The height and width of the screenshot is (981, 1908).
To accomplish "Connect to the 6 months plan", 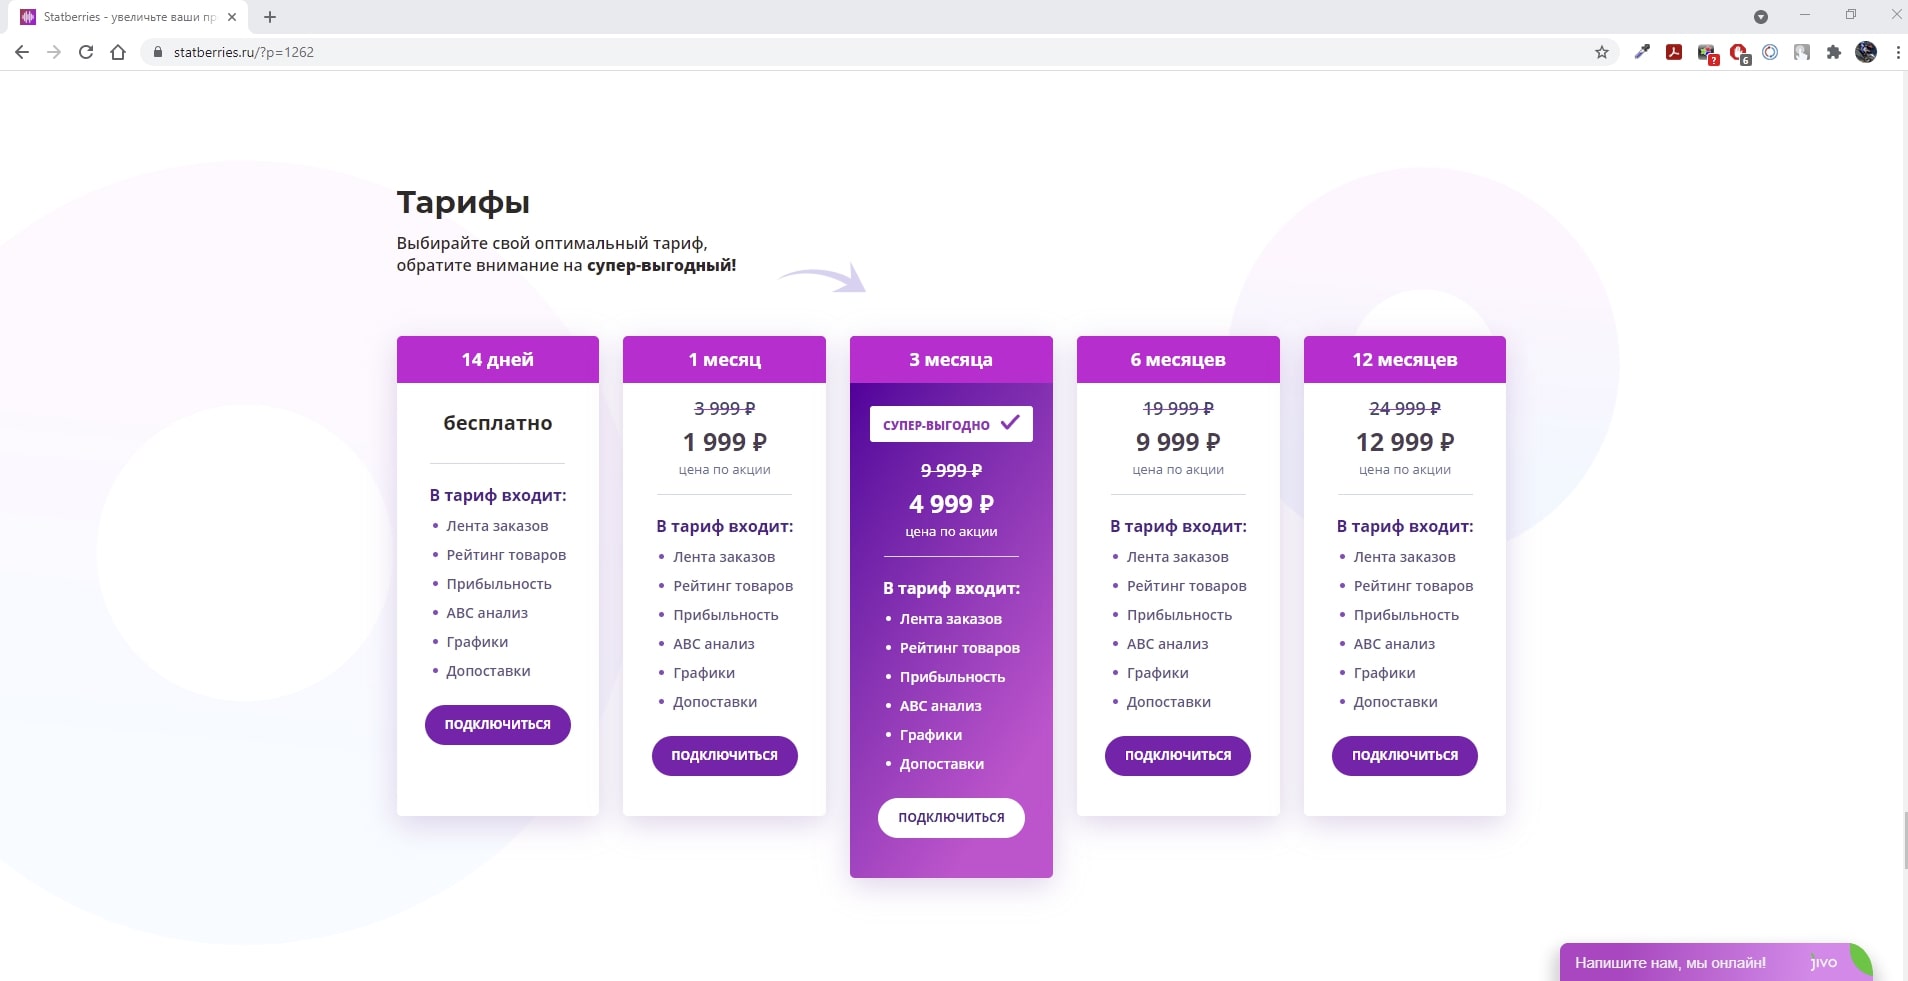I will pyautogui.click(x=1178, y=755).
